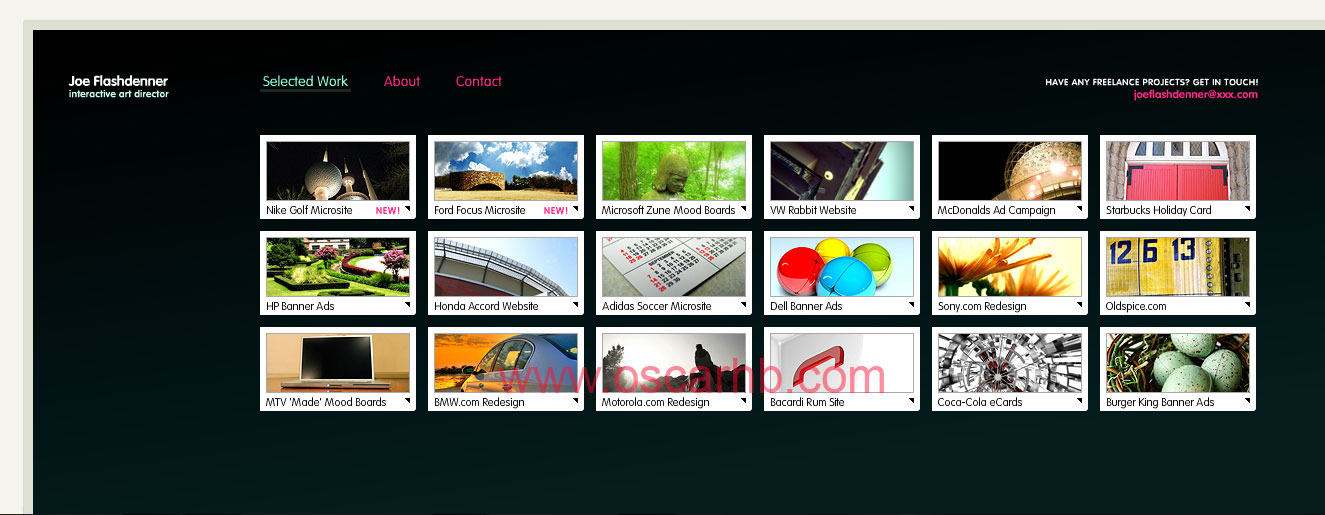
Task: Click the Dell Banner Ads caption text
Action: (x=806, y=307)
